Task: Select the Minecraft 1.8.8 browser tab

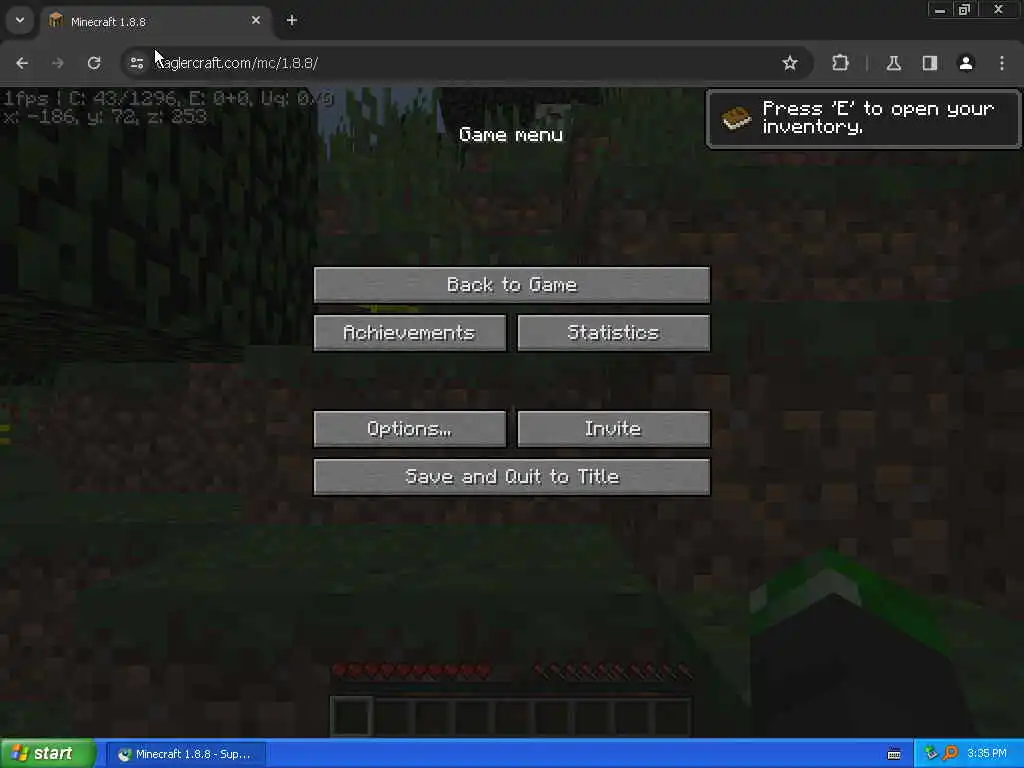Action: [x=155, y=21]
